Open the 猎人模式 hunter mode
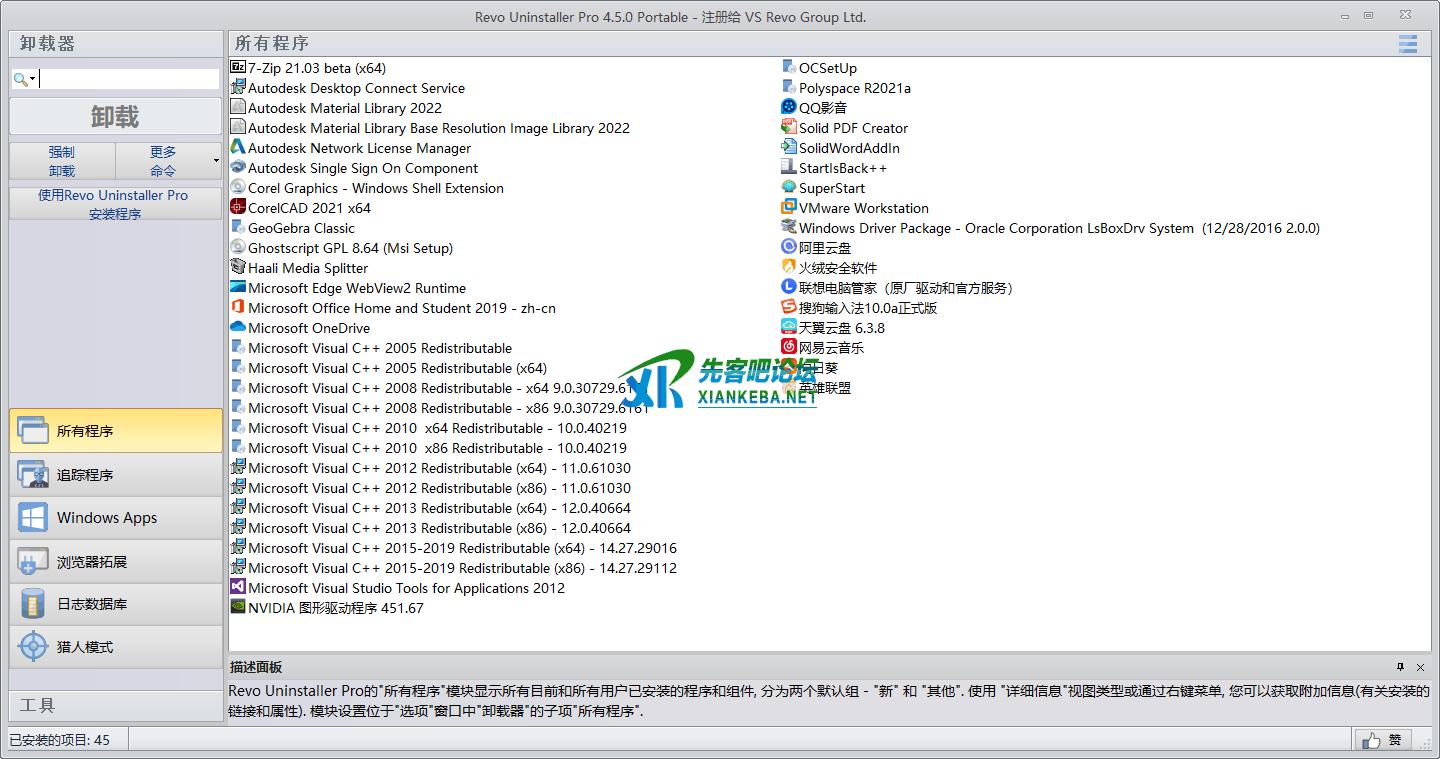 [x=115, y=647]
